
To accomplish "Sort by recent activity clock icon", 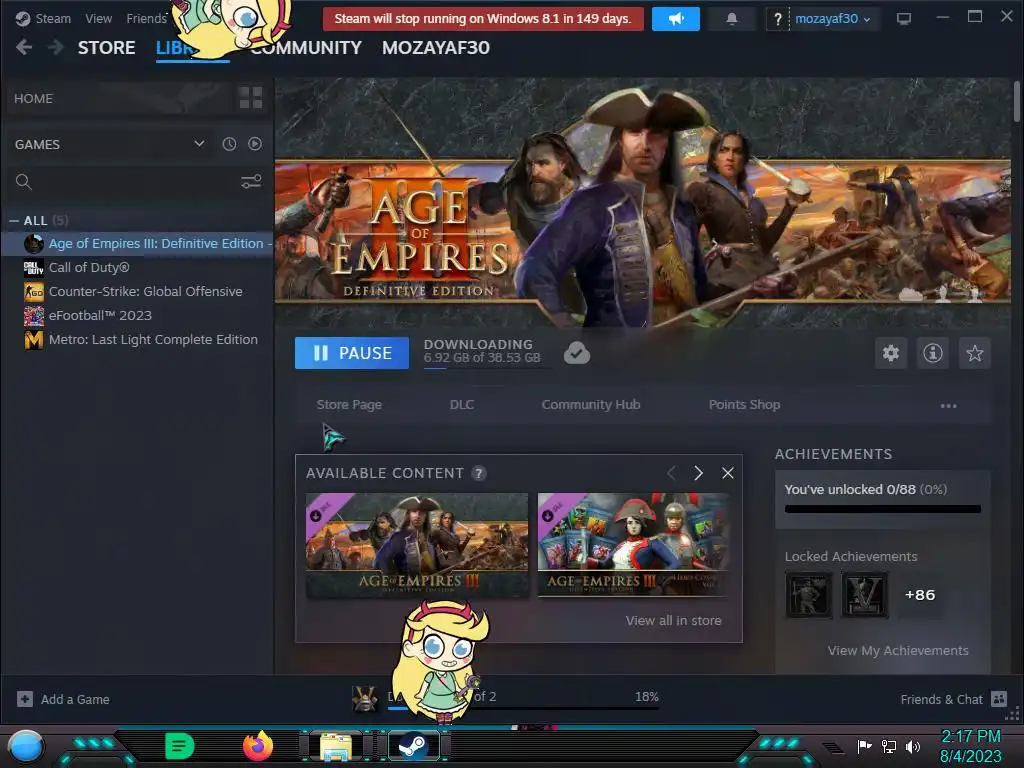I will coord(229,144).
